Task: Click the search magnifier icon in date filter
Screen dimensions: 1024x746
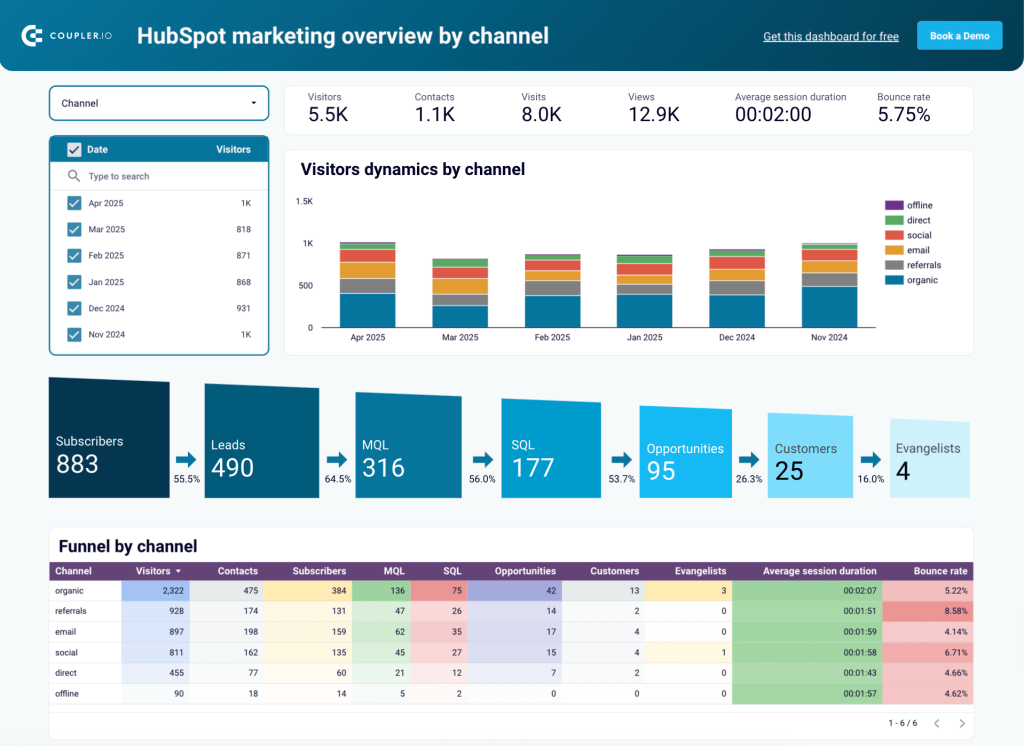Action: tap(74, 176)
